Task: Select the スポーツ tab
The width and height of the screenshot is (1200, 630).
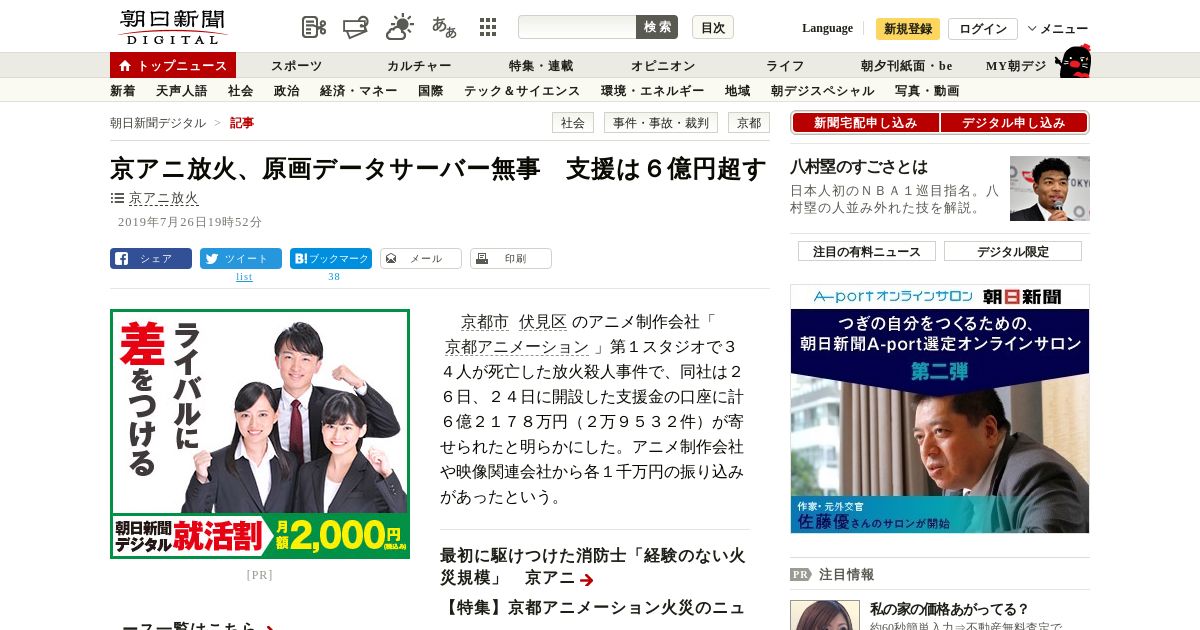Action: click(297, 66)
